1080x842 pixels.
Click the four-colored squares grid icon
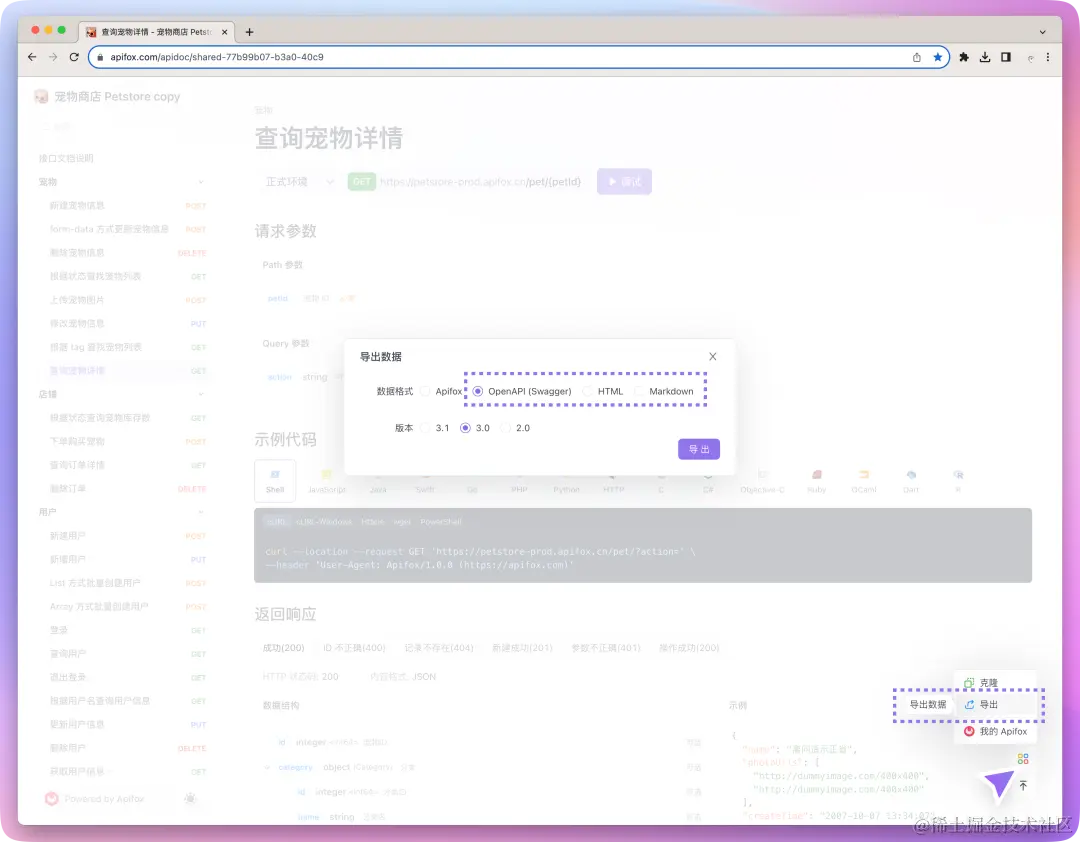[1023, 759]
